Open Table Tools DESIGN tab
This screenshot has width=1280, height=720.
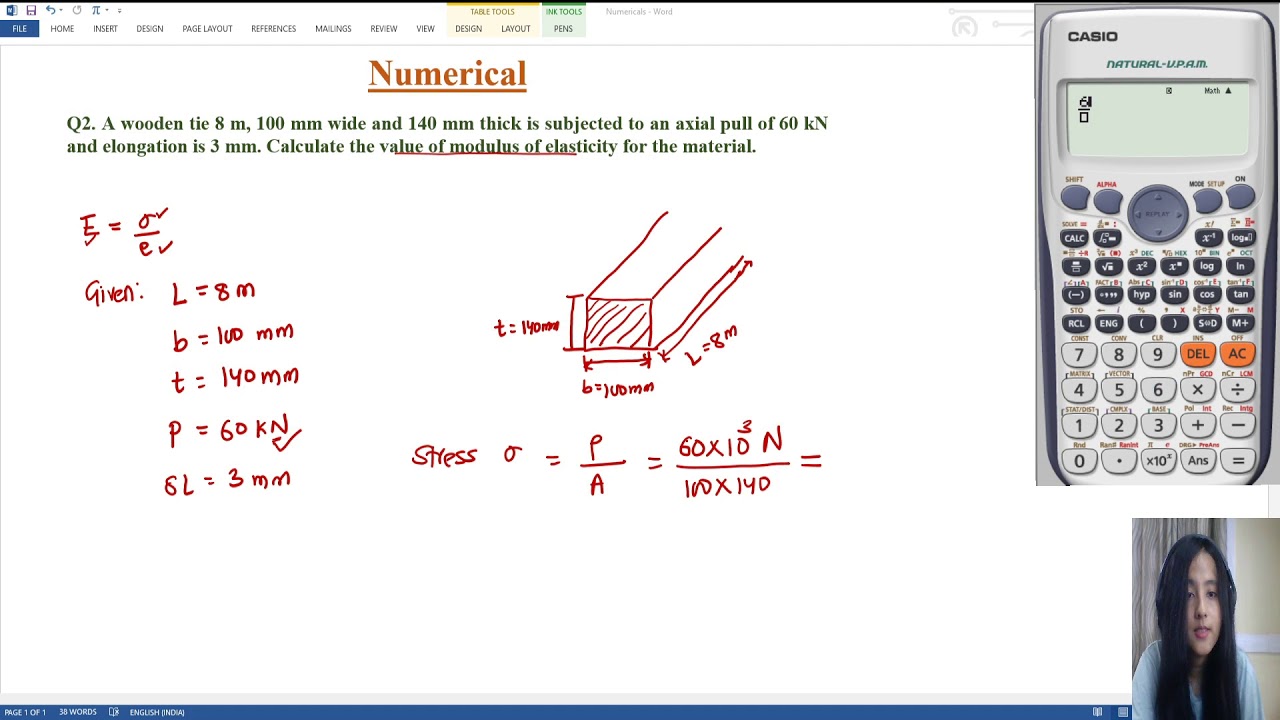[468, 29]
